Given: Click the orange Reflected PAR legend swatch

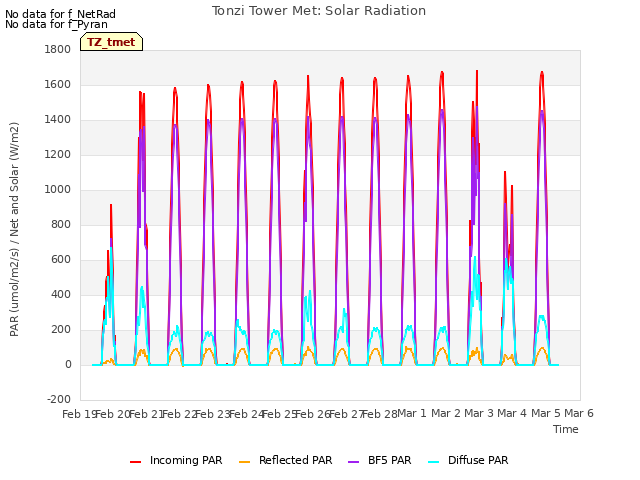Looking at the screenshot, I should 244,461.
